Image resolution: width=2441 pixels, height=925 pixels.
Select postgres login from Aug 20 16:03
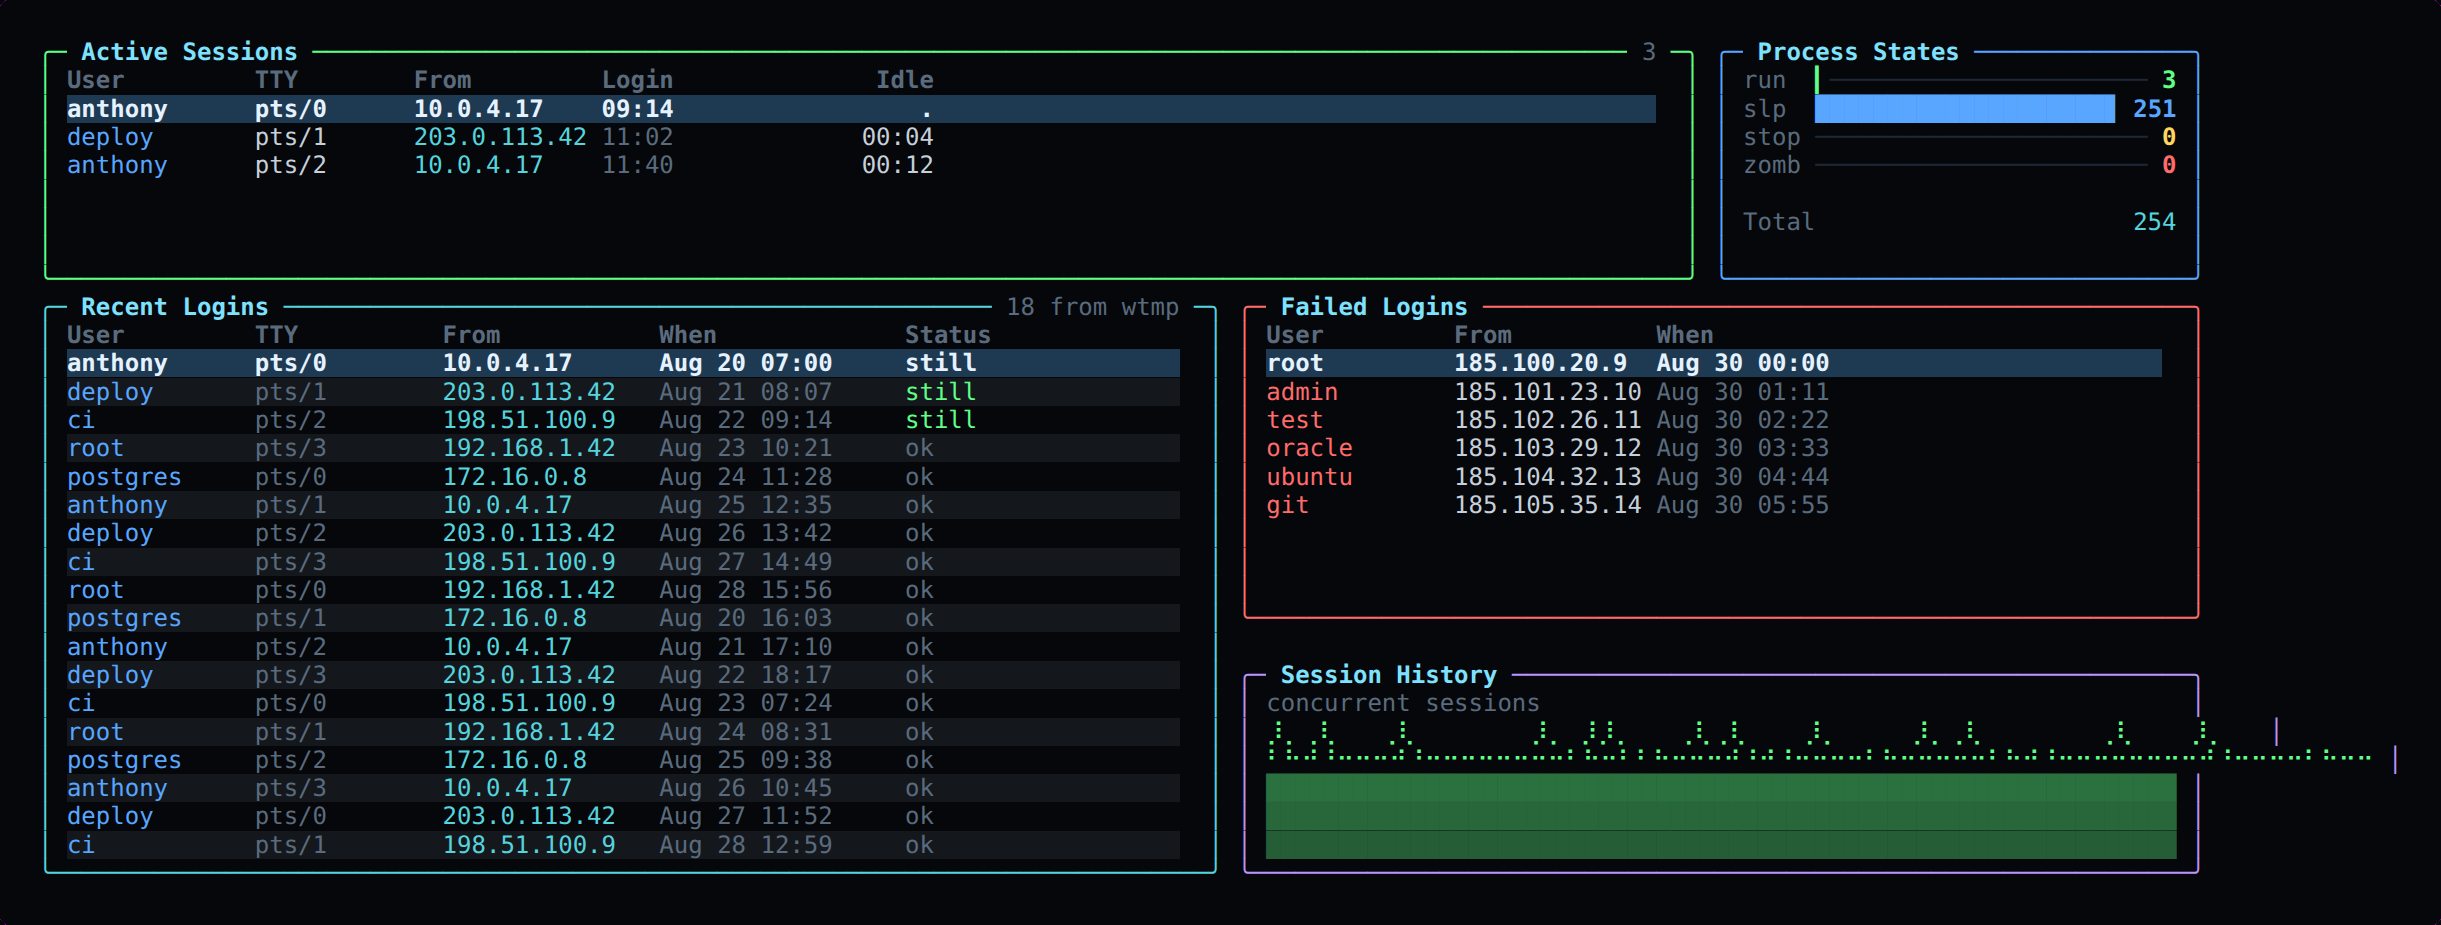(623, 618)
